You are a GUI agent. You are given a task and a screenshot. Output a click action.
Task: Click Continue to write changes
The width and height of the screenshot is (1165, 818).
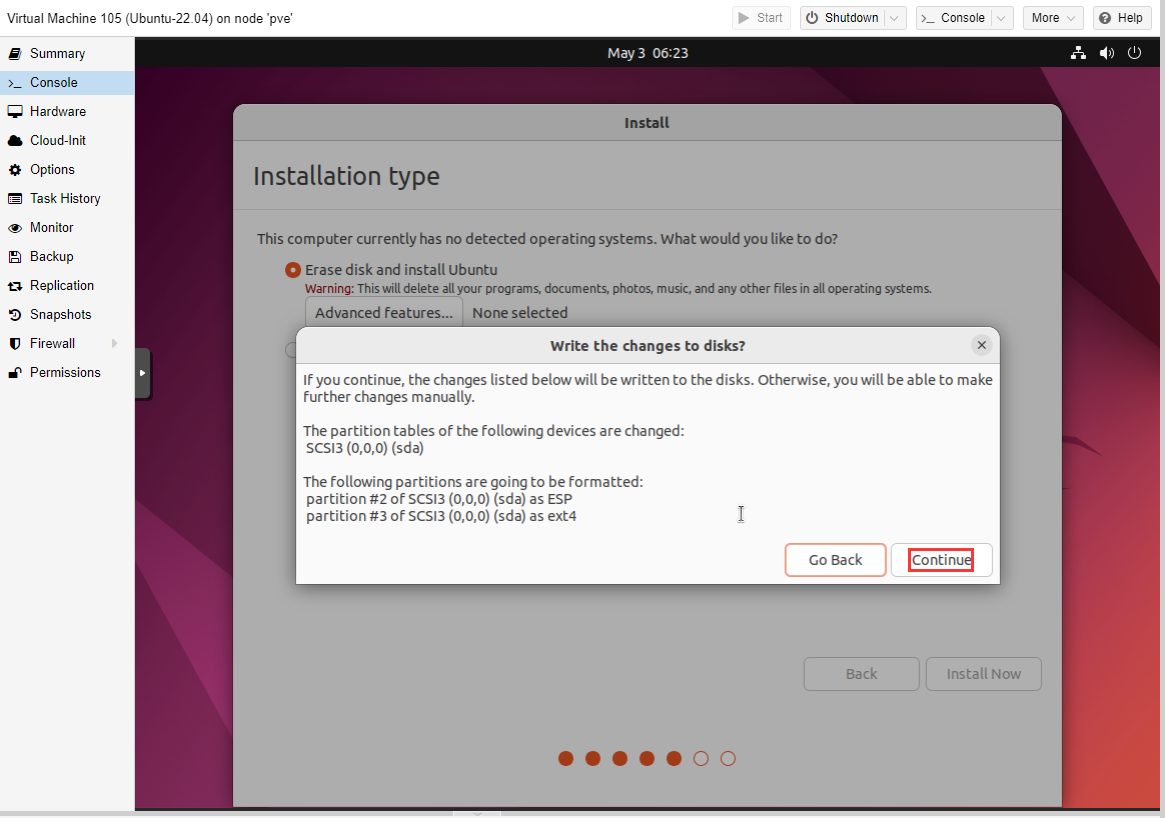[941, 560]
